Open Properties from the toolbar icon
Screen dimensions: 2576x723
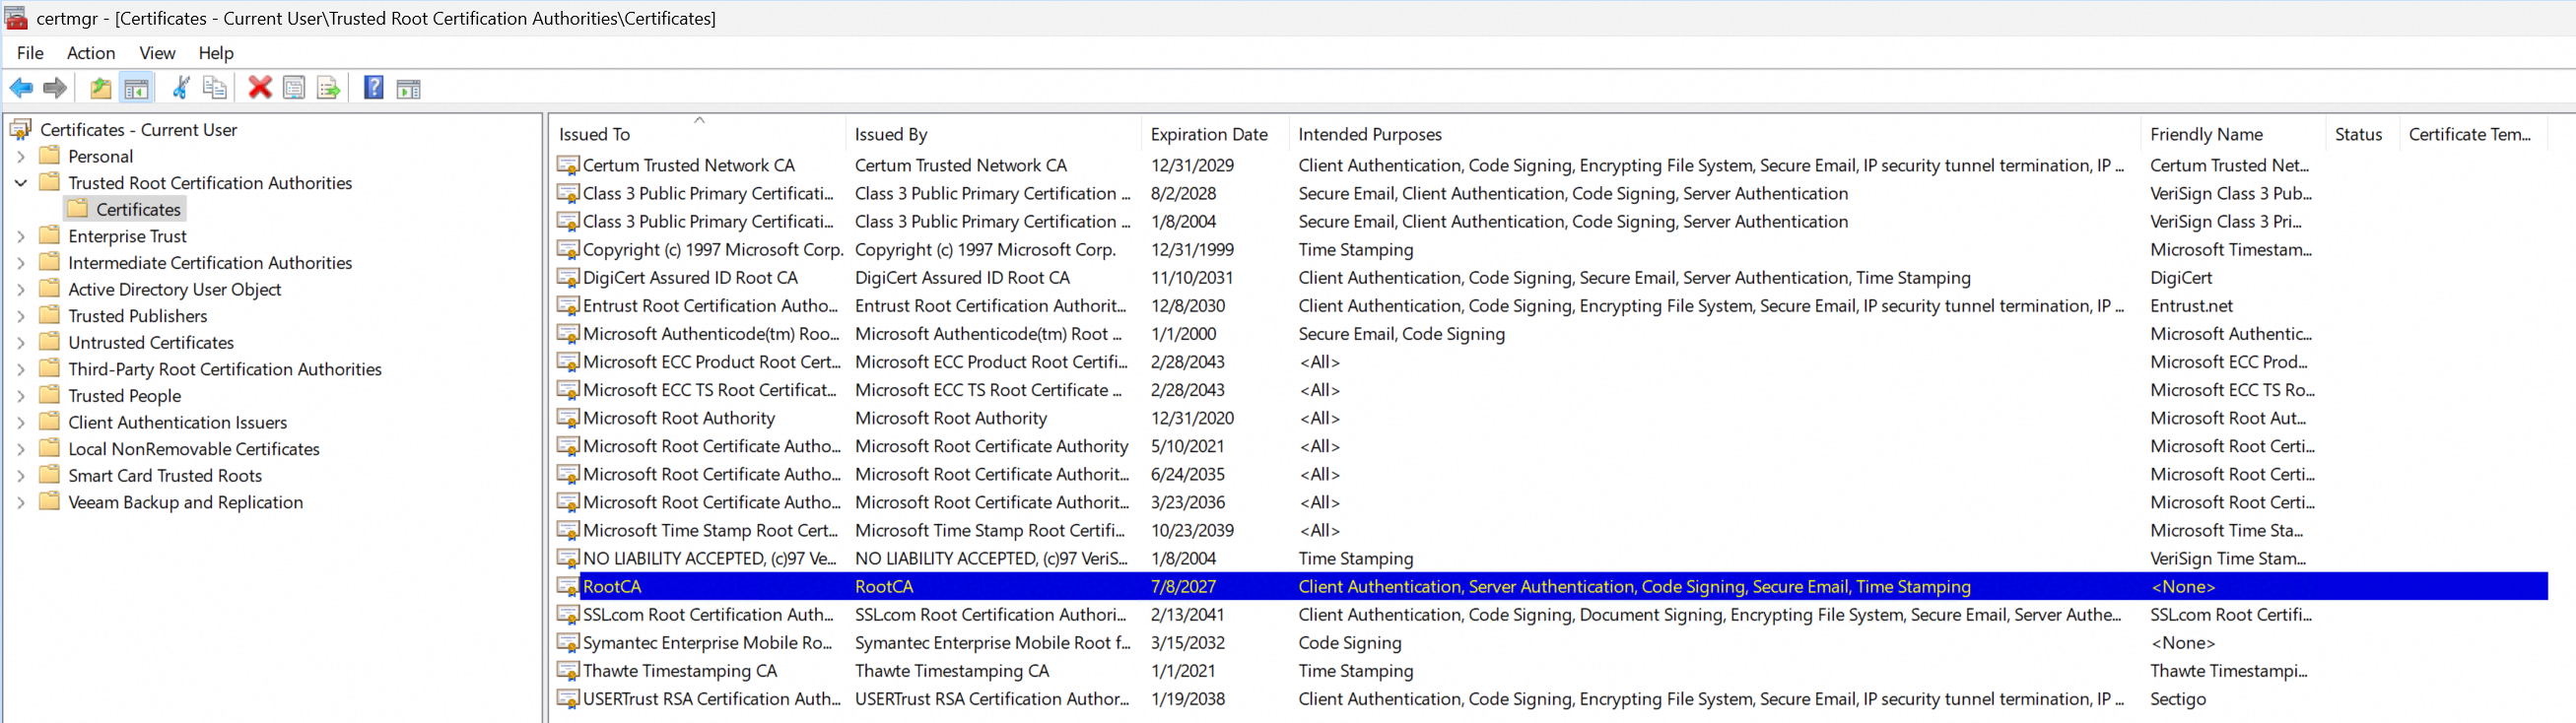point(294,88)
